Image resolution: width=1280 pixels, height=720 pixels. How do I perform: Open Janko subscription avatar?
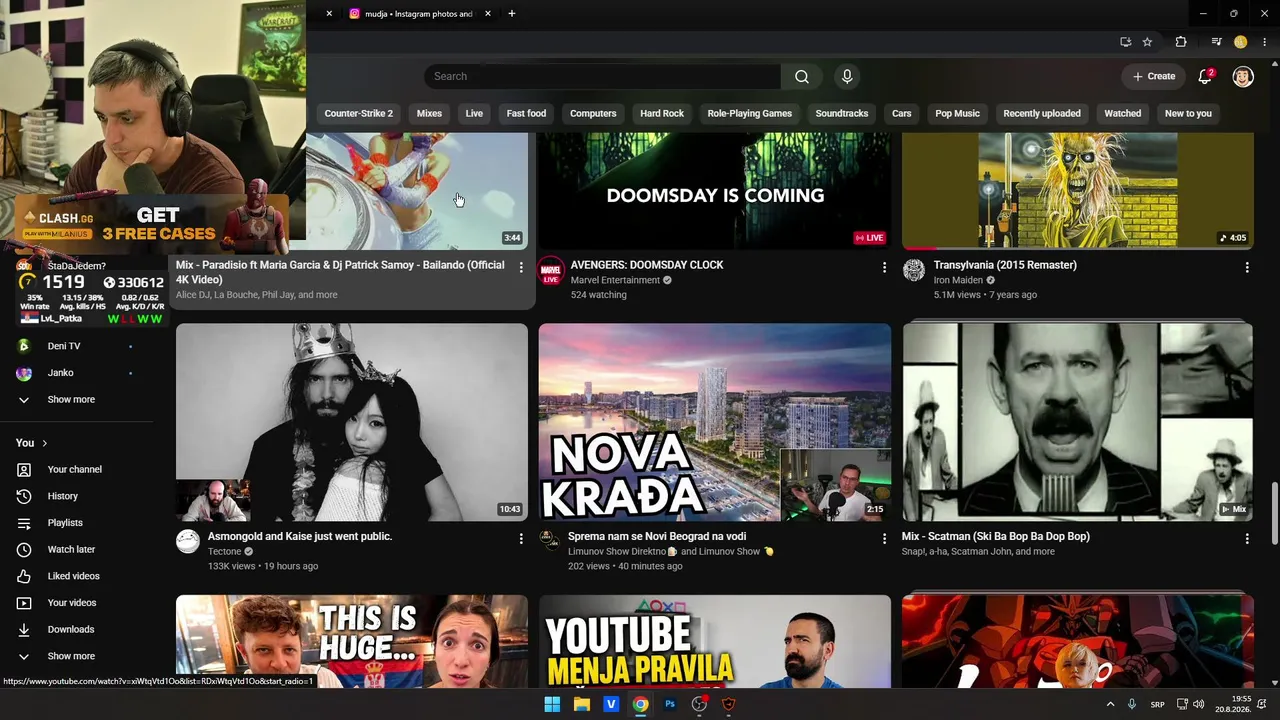[24, 373]
